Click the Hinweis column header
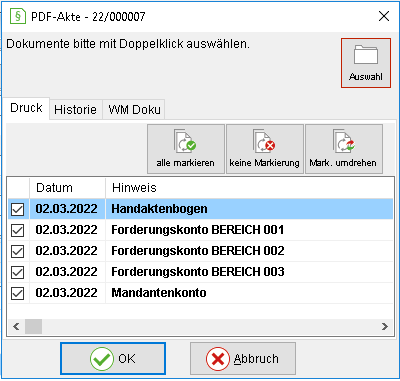This screenshot has width=400, height=381. pos(249,188)
